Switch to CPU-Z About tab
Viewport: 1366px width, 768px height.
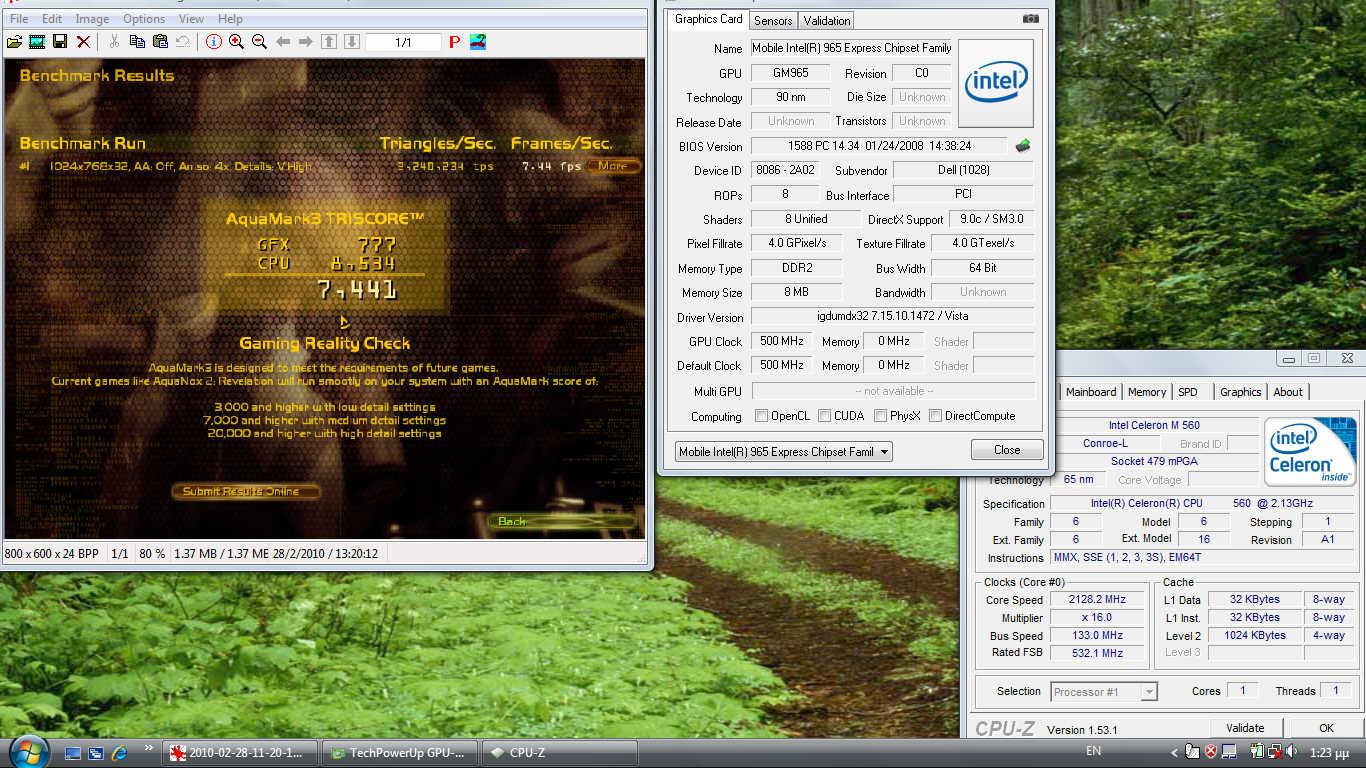click(x=1288, y=392)
